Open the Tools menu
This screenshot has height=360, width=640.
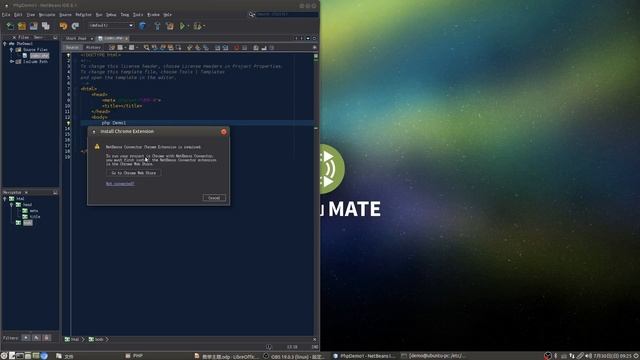(x=138, y=15)
